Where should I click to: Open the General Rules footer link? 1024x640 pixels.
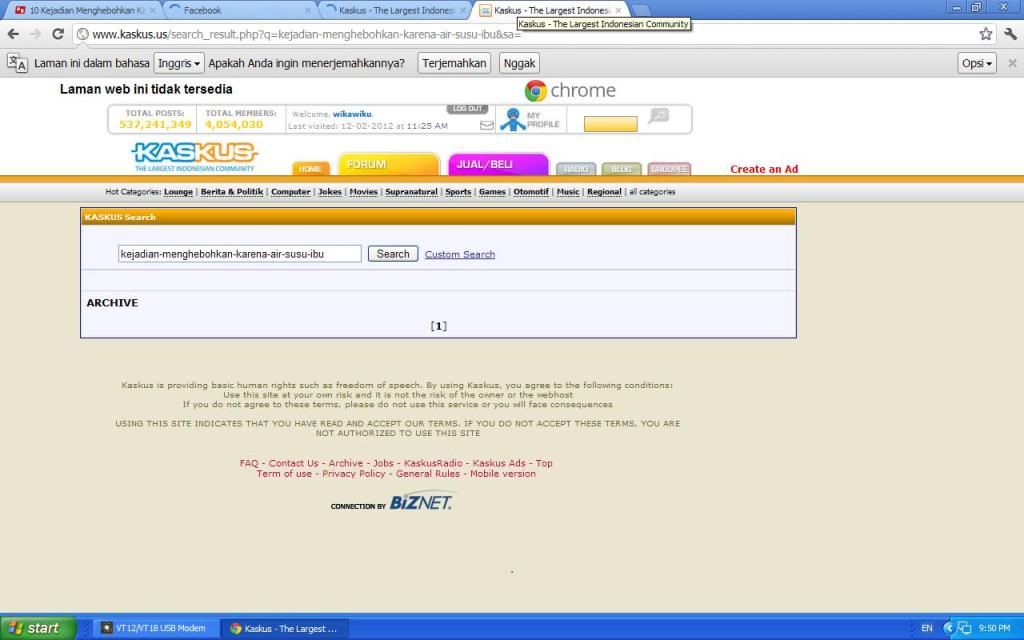428,473
